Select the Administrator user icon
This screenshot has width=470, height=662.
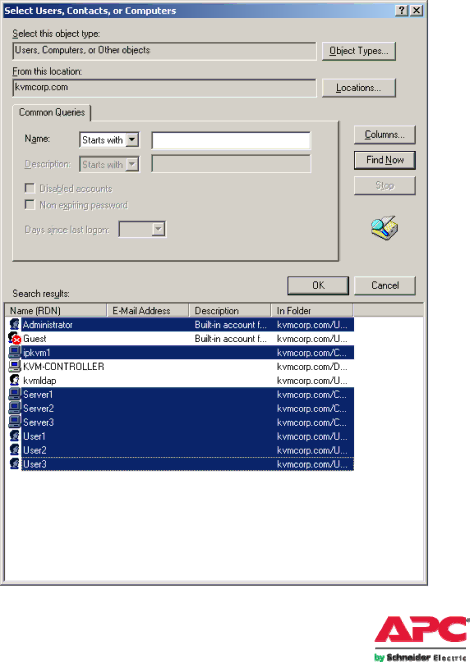(x=14, y=324)
